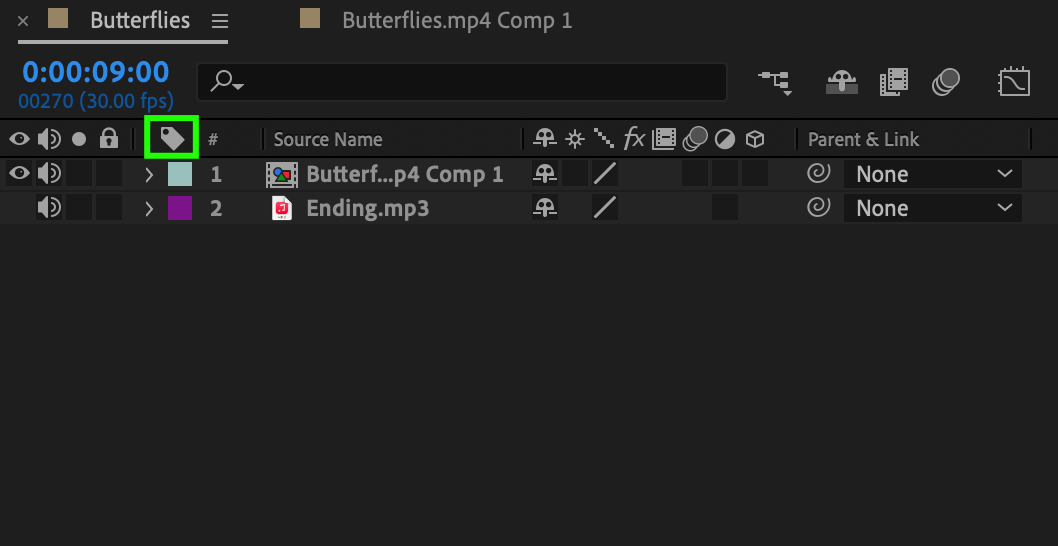This screenshot has width=1058, height=546.
Task: Click the Label tag column icon
Action: pos(172,139)
